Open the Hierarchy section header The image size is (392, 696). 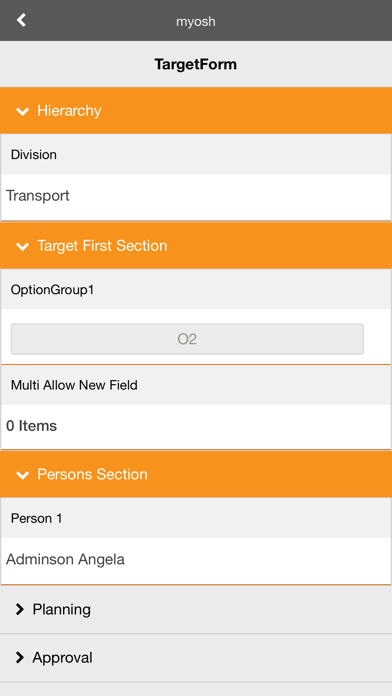pos(196,111)
